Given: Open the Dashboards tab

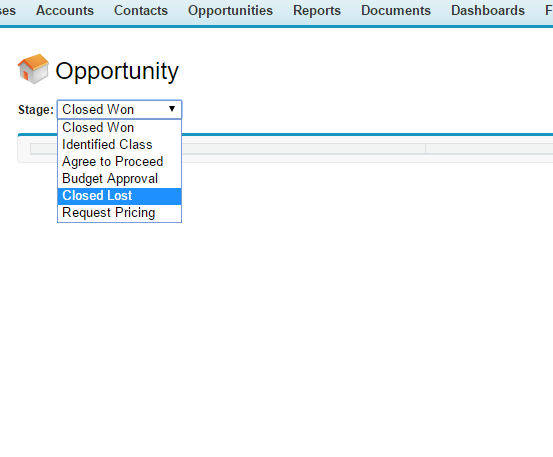Looking at the screenshot, I should (x=488, y=11).
